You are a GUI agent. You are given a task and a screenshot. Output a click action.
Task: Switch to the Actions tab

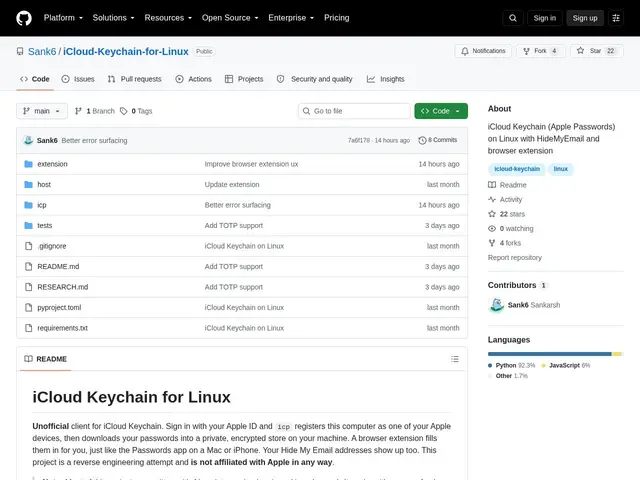coord(193,79)
